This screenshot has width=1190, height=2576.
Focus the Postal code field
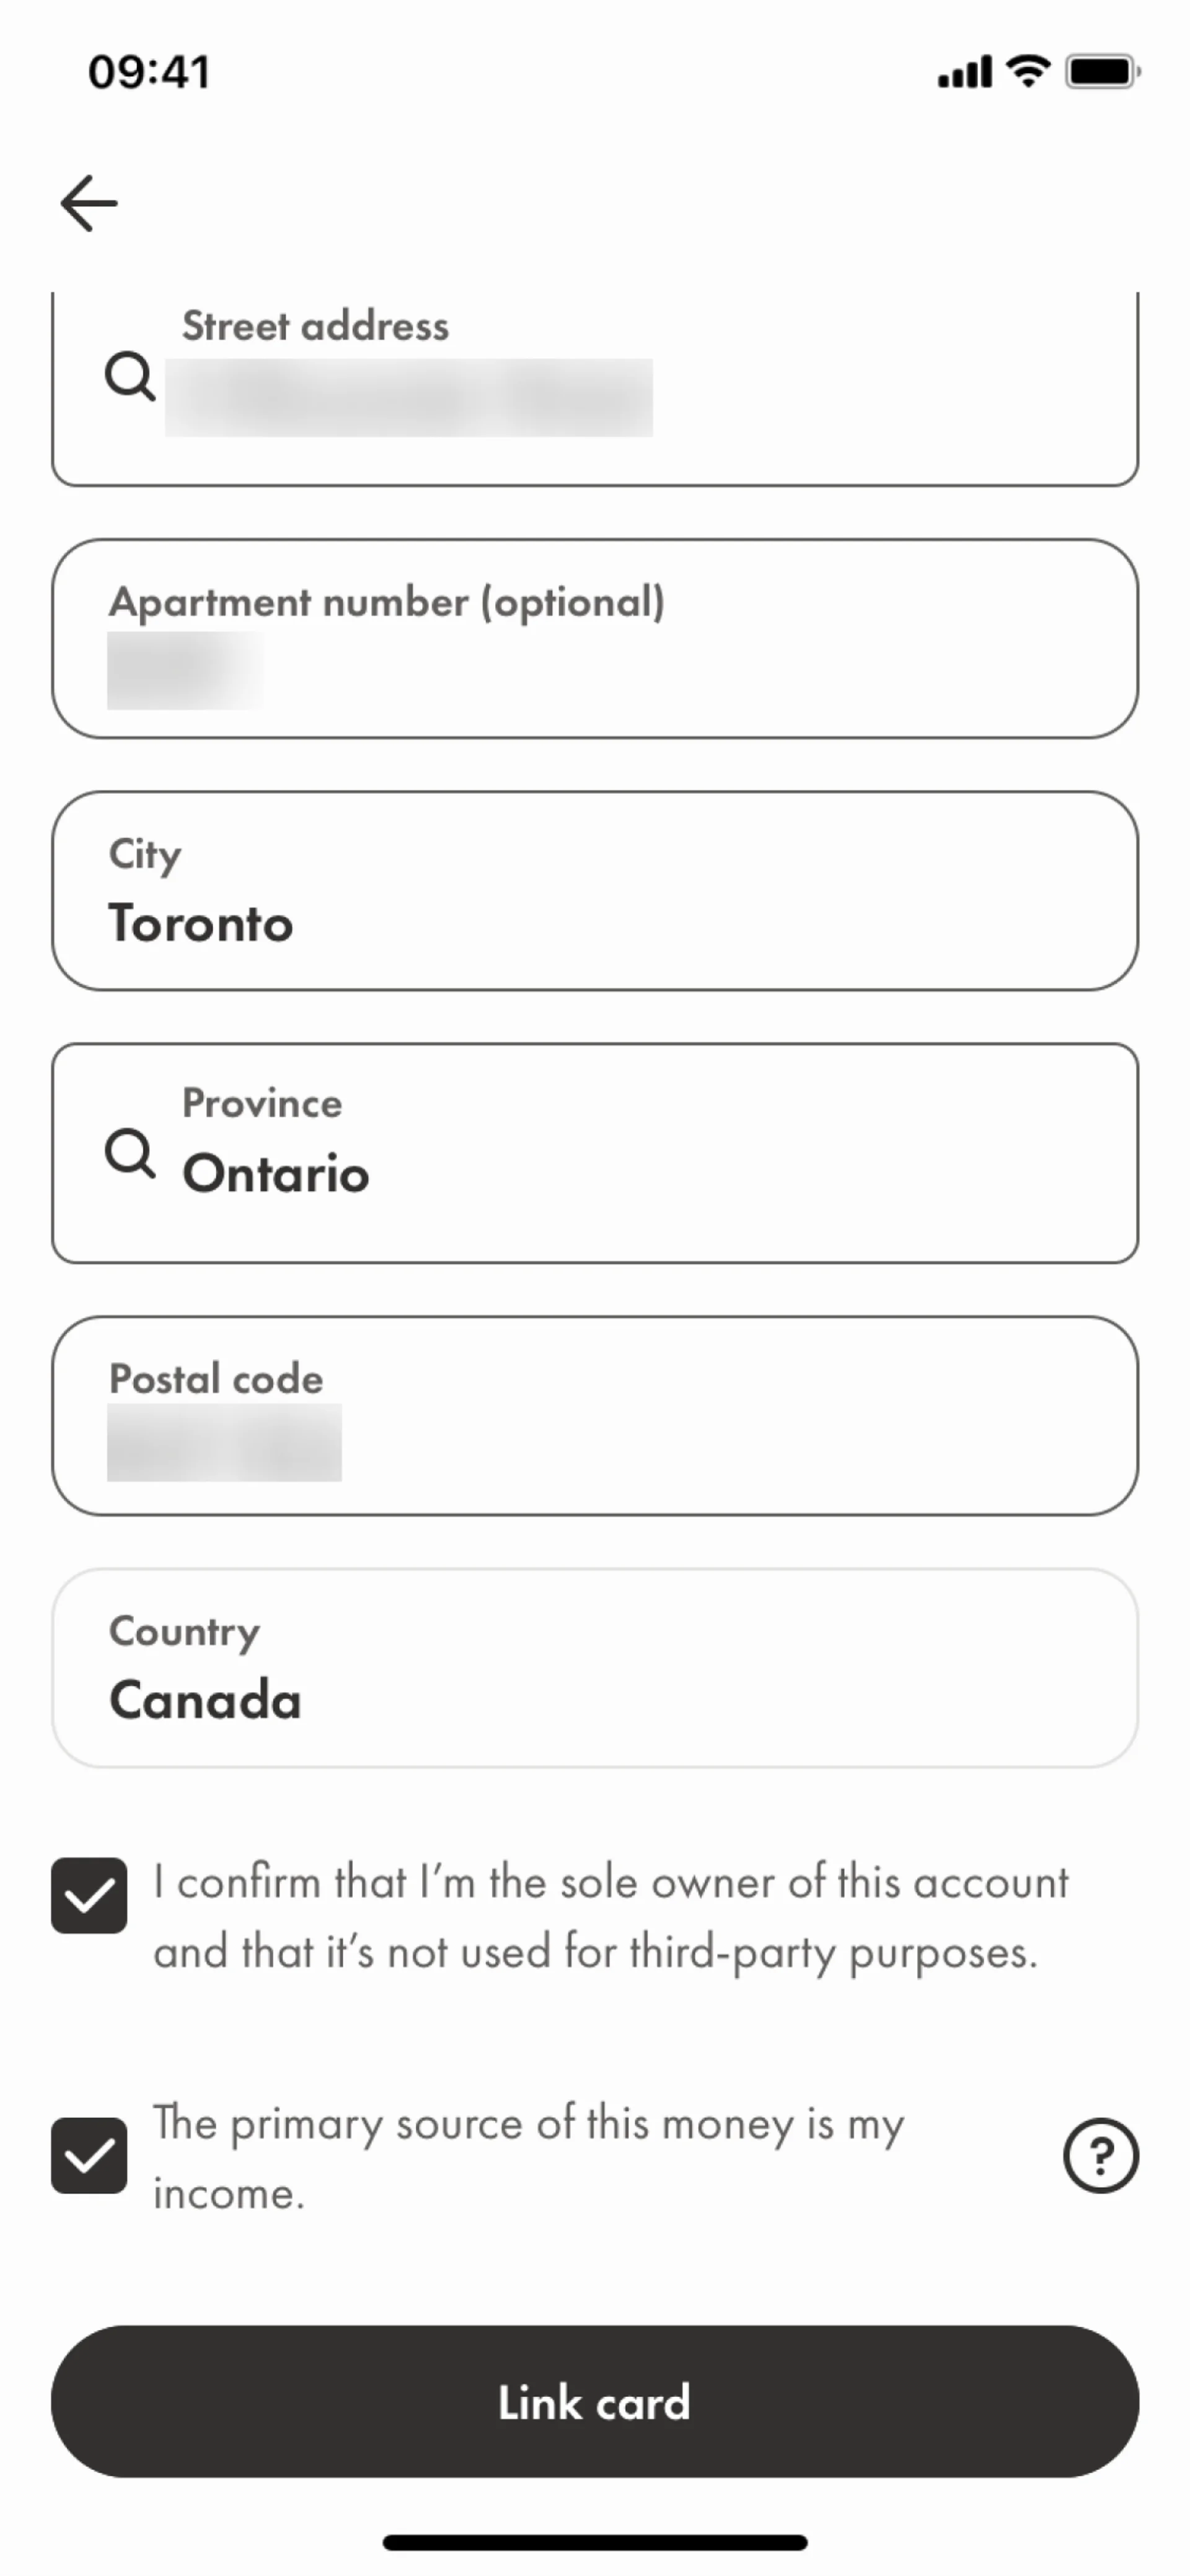(594, 1415)
